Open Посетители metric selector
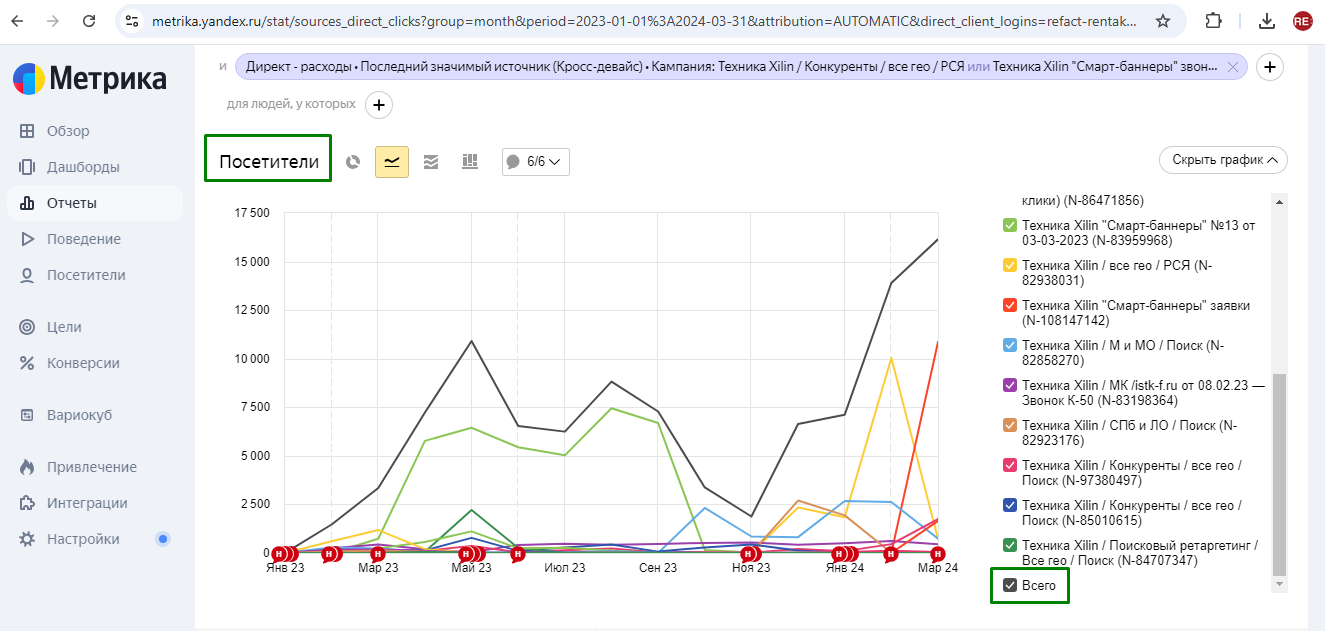Image resolution: width=1325 pixels, height=631 pixels. point(268,162)
